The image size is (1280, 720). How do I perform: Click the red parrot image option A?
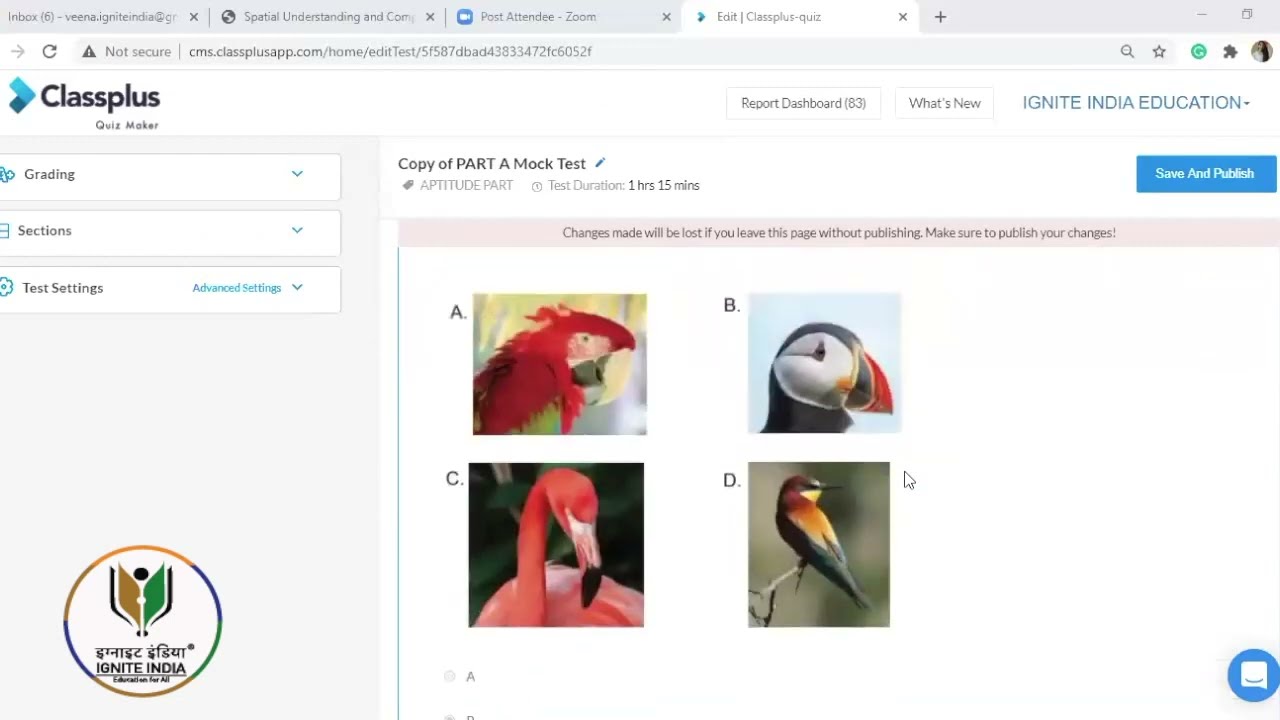tap(560, 364)
